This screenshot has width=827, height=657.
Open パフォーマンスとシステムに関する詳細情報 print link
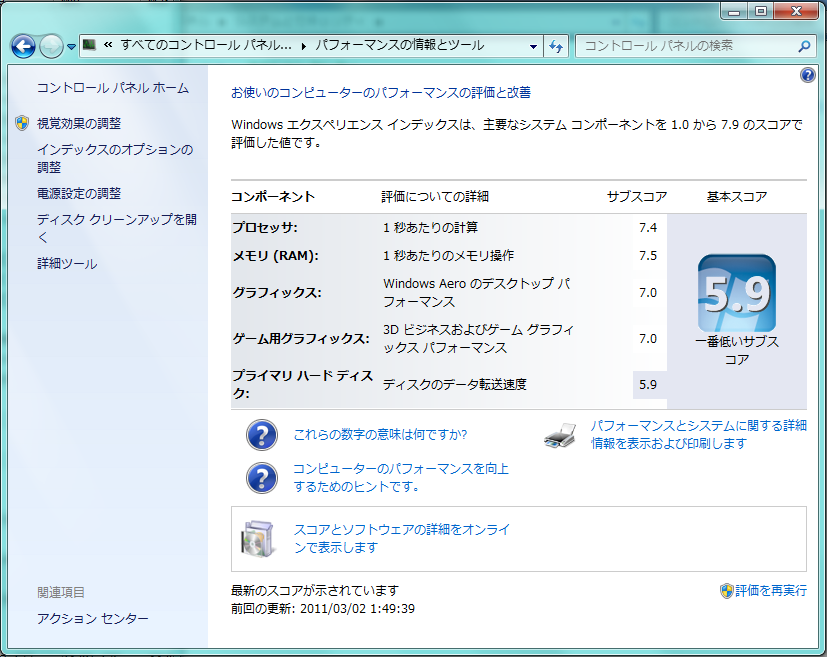[698, 434]
